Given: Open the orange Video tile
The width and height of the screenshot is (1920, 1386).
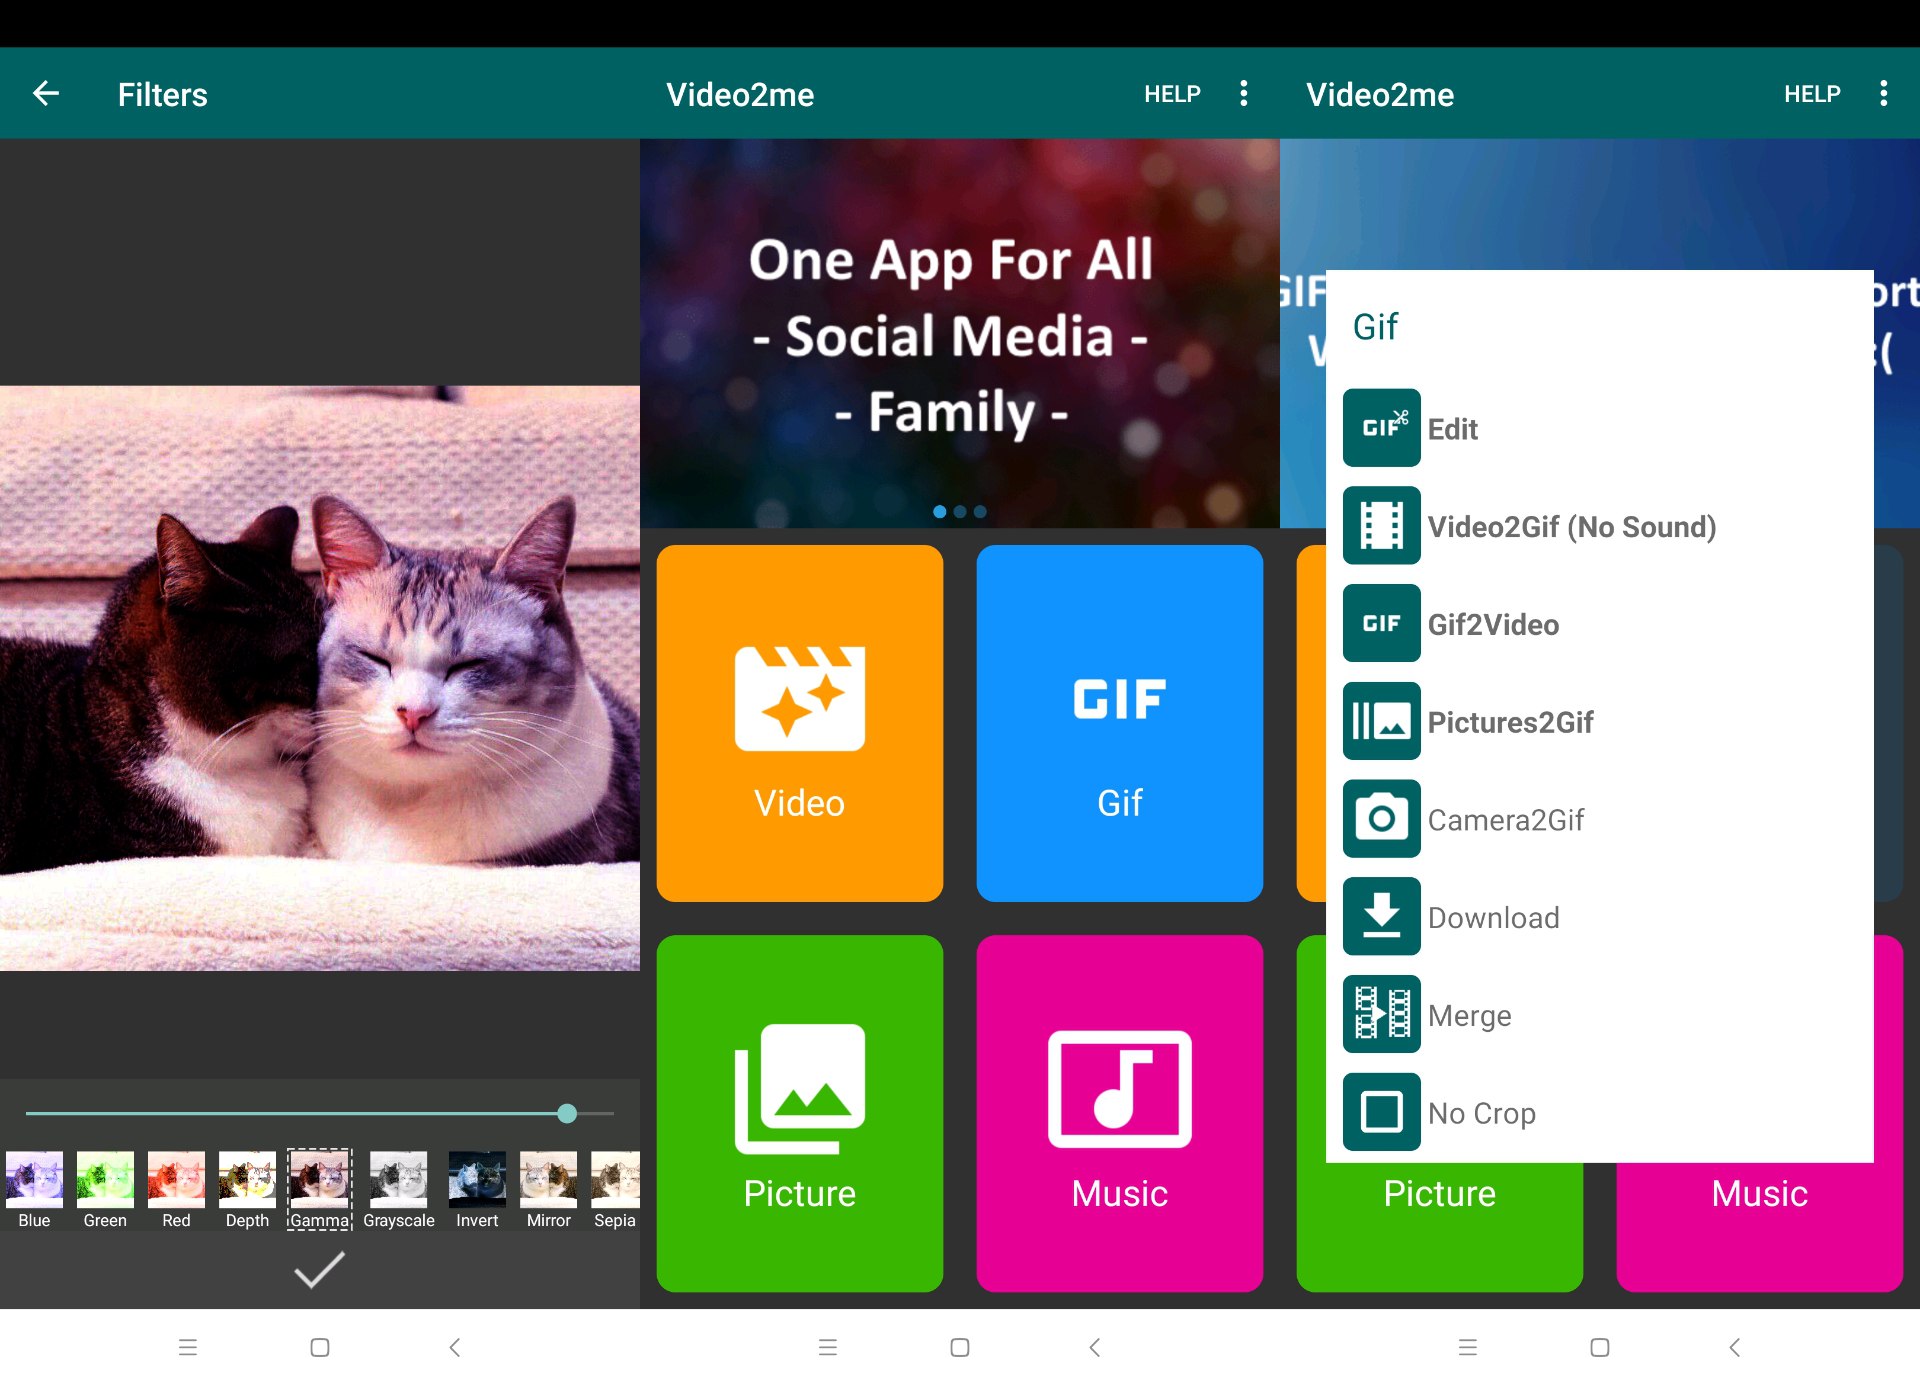Looking at the screenshot, I should point(800,723).
